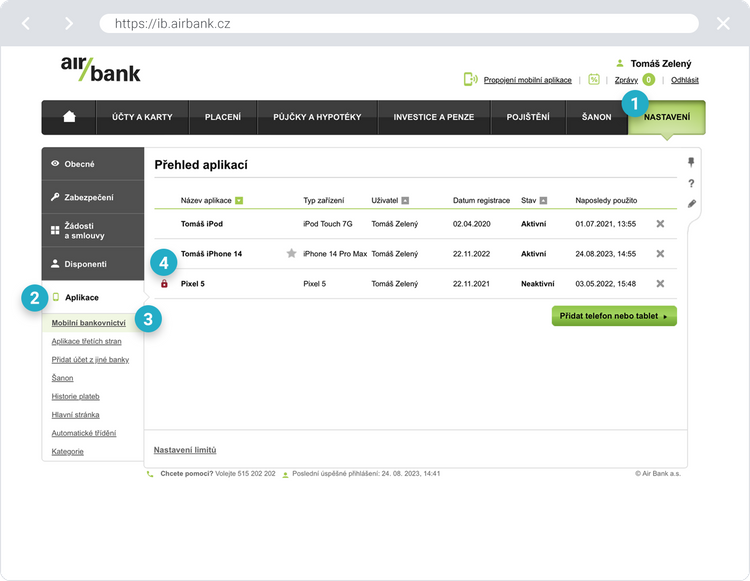750x581 pixels.
Task: Click the pencil edit icon on right panel
Action: (691, 204)
